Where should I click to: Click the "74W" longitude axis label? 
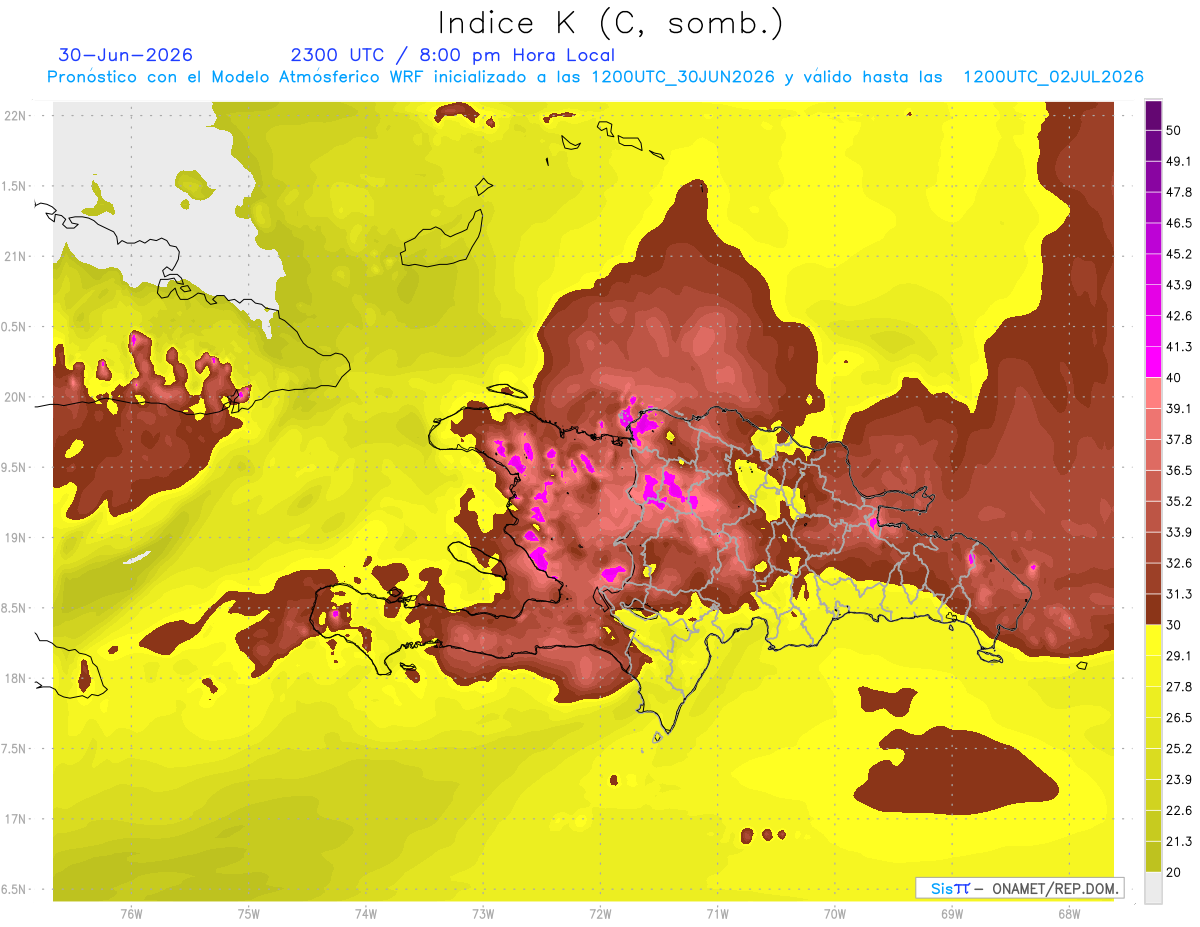366,914
